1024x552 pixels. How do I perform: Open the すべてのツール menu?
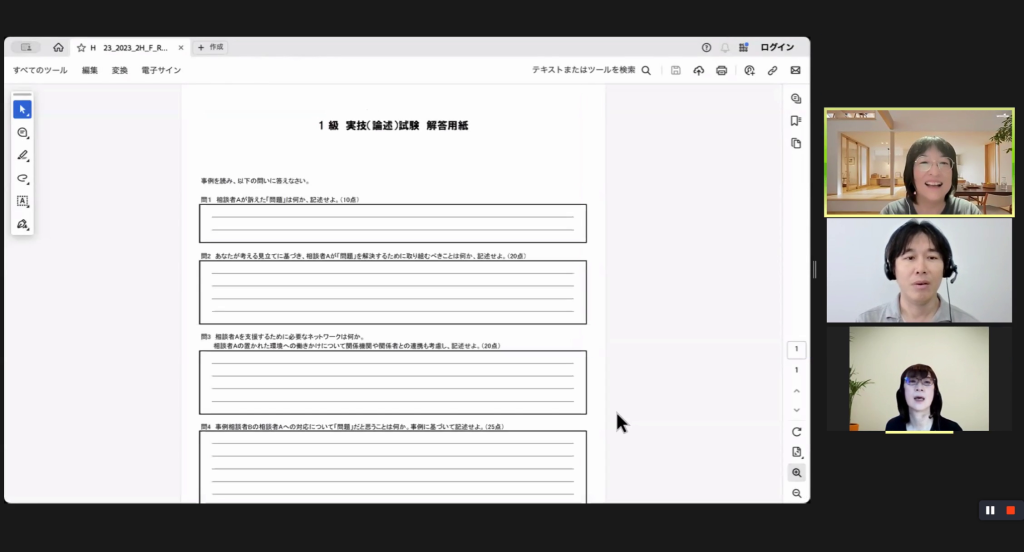[x=40, y=71]
